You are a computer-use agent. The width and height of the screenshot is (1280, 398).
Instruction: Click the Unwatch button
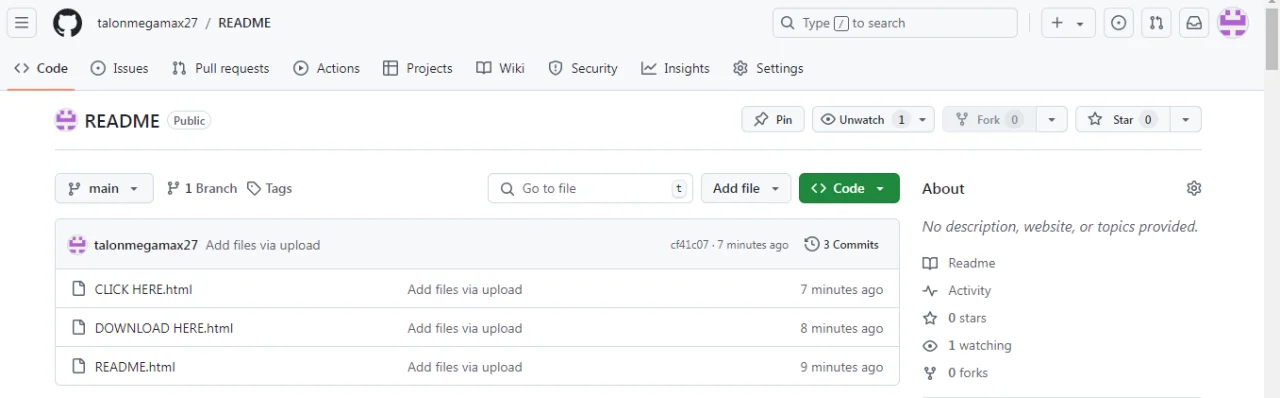862,119
